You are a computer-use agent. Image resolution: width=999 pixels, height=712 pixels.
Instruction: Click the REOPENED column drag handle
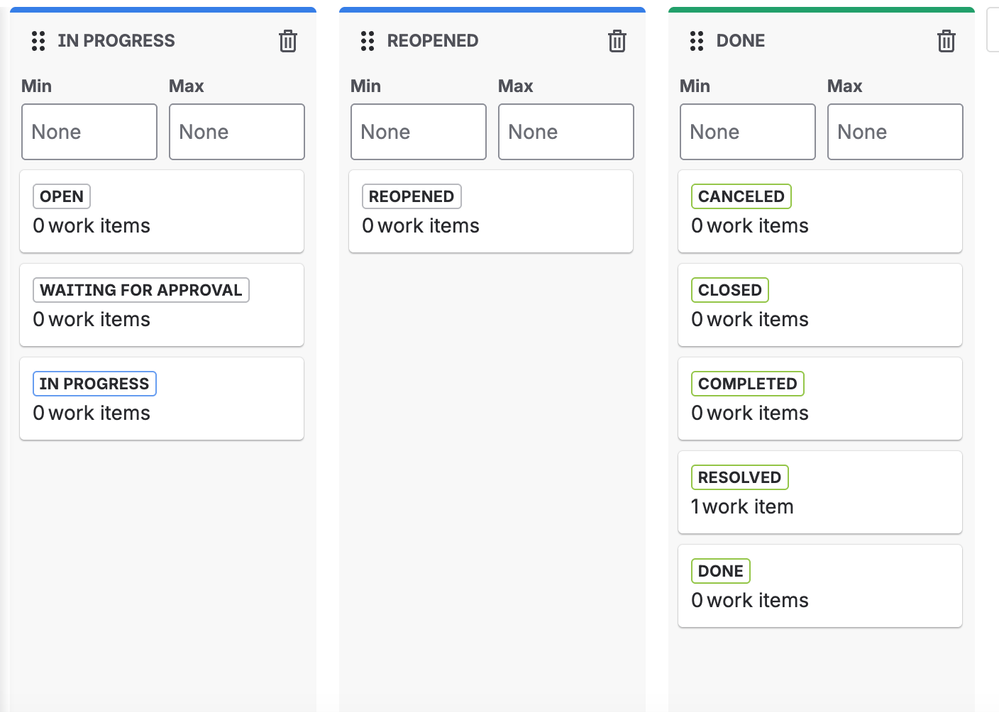(367, 41)
